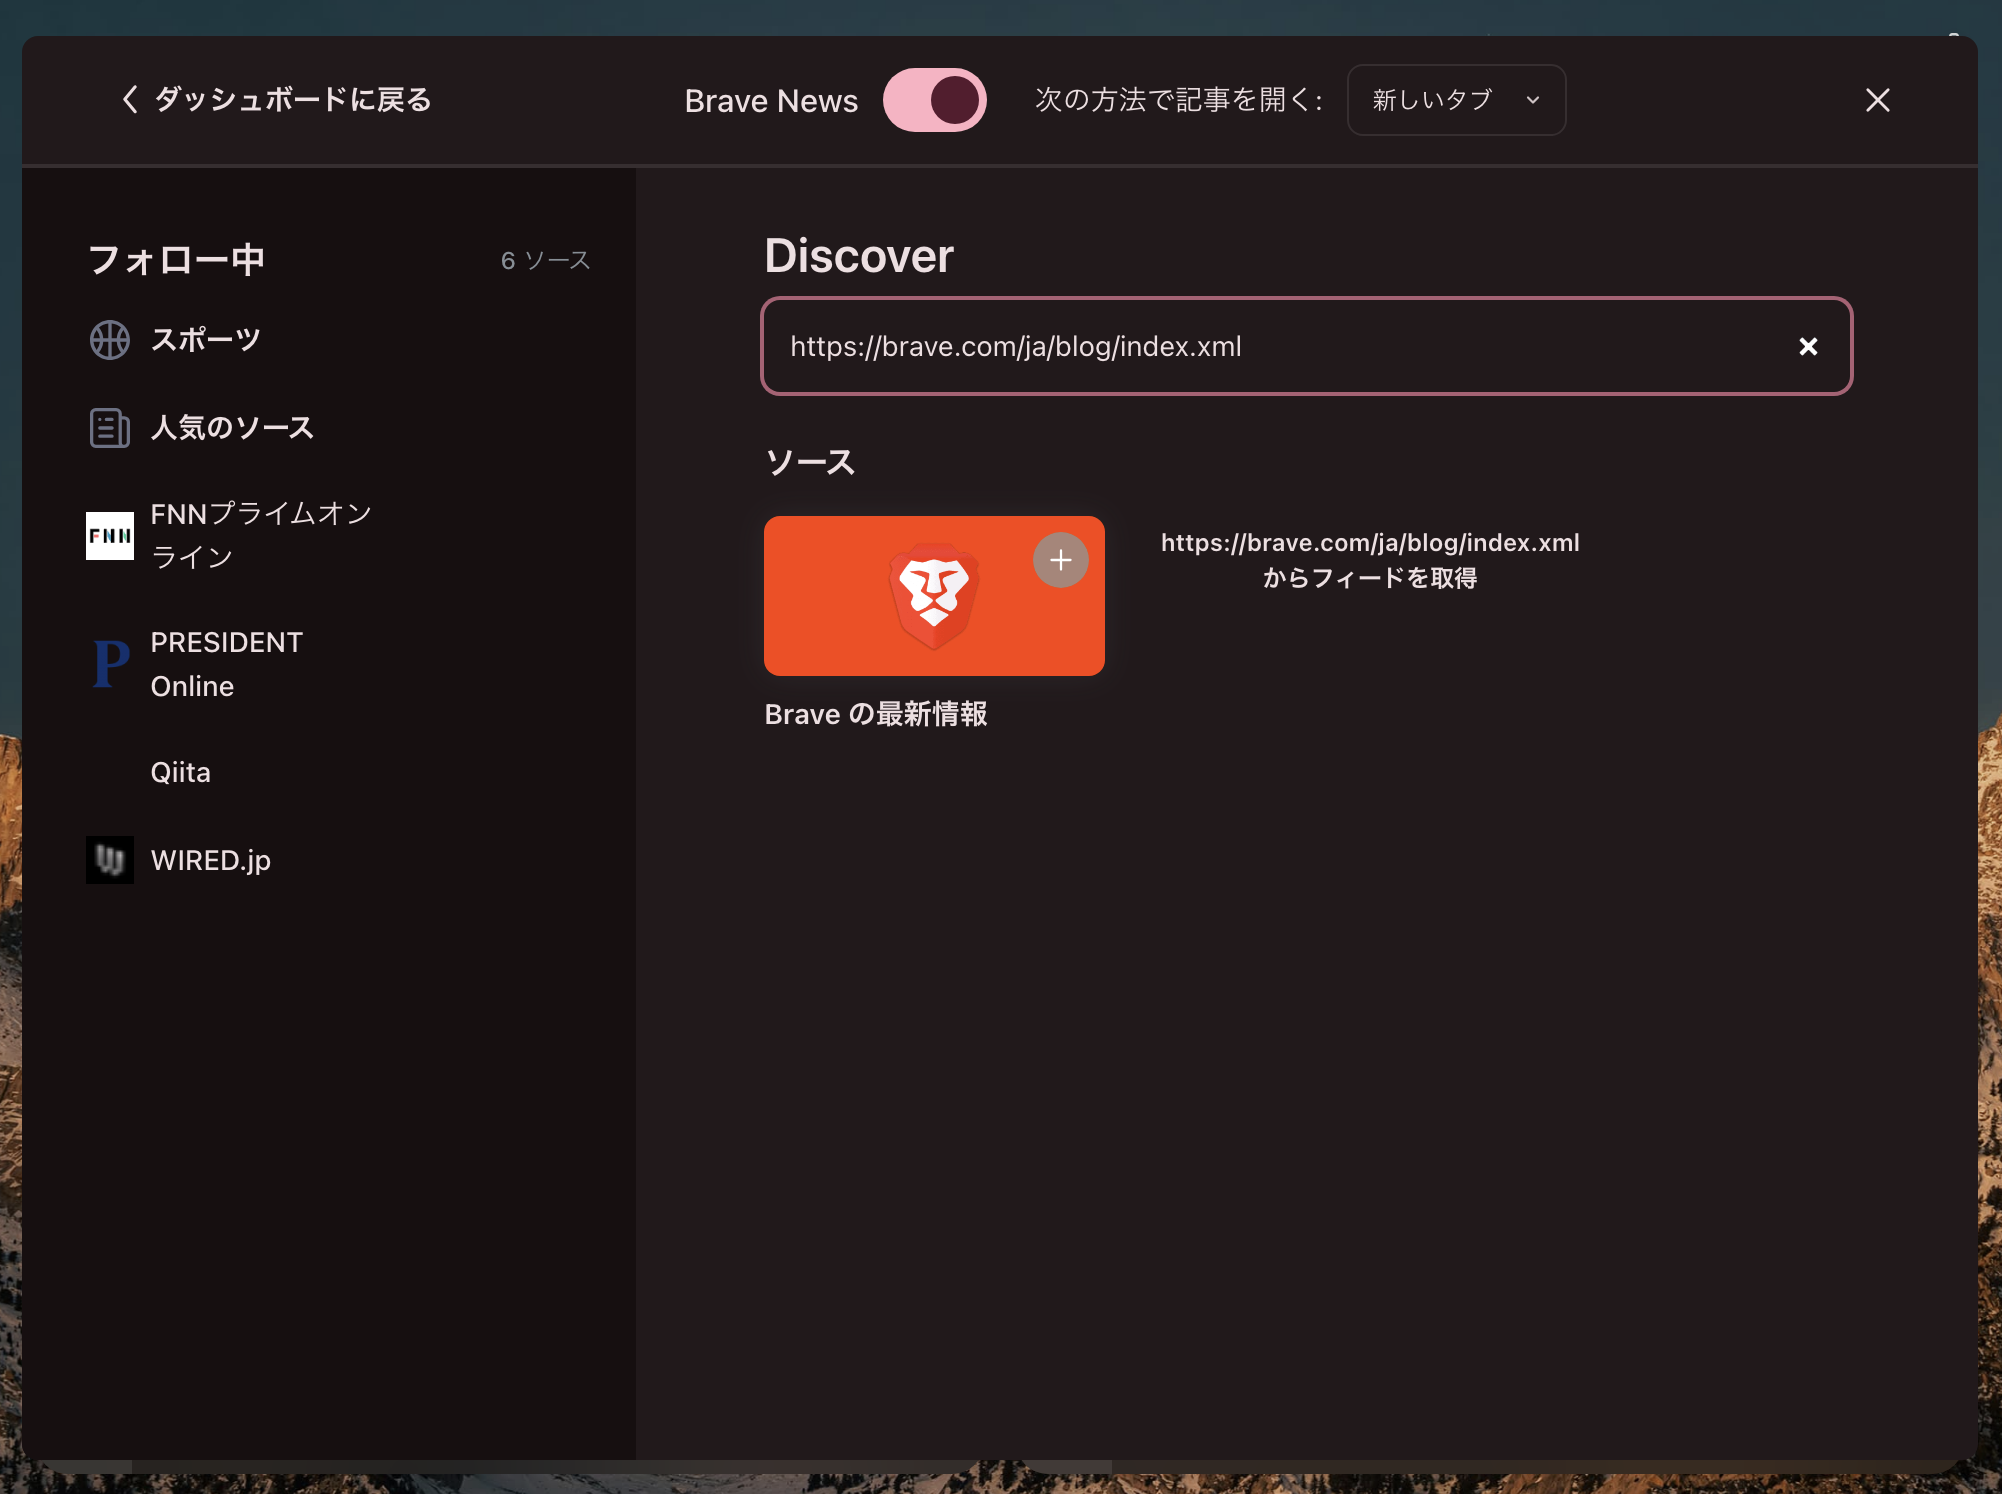Select PRESIDENT Online source

(x=226, y=664)
